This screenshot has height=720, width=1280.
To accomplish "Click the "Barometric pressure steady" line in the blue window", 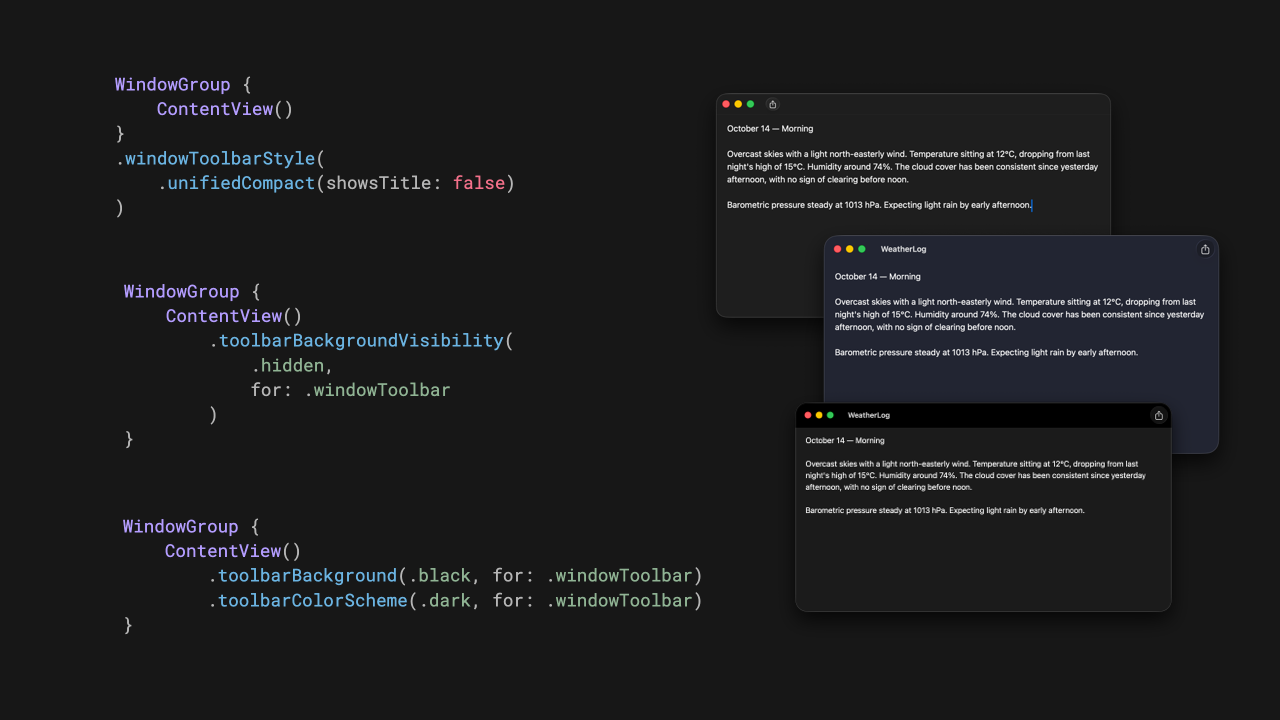I will (986, 353).
